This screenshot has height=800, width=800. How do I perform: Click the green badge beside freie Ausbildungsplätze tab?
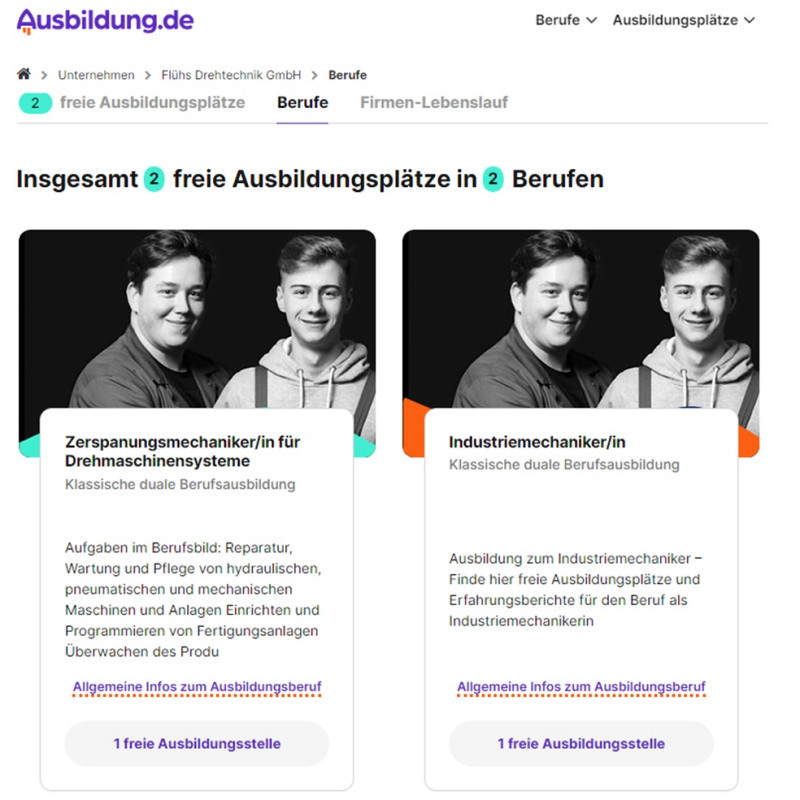35,103
